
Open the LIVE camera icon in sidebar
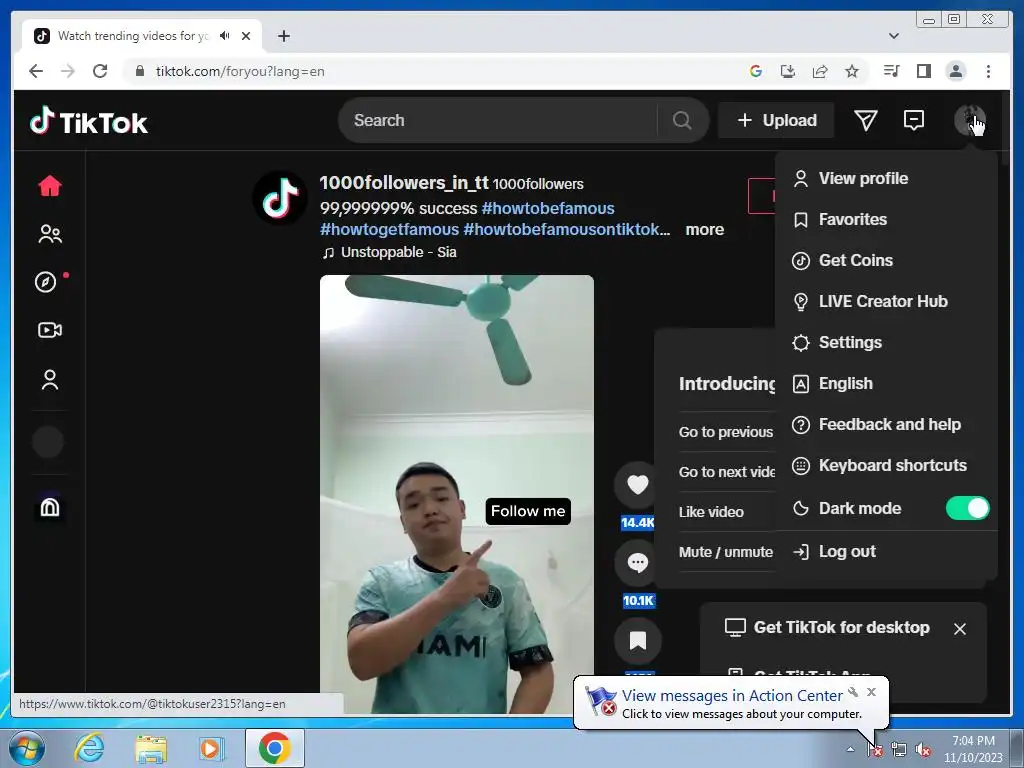[x=50, y=330]
